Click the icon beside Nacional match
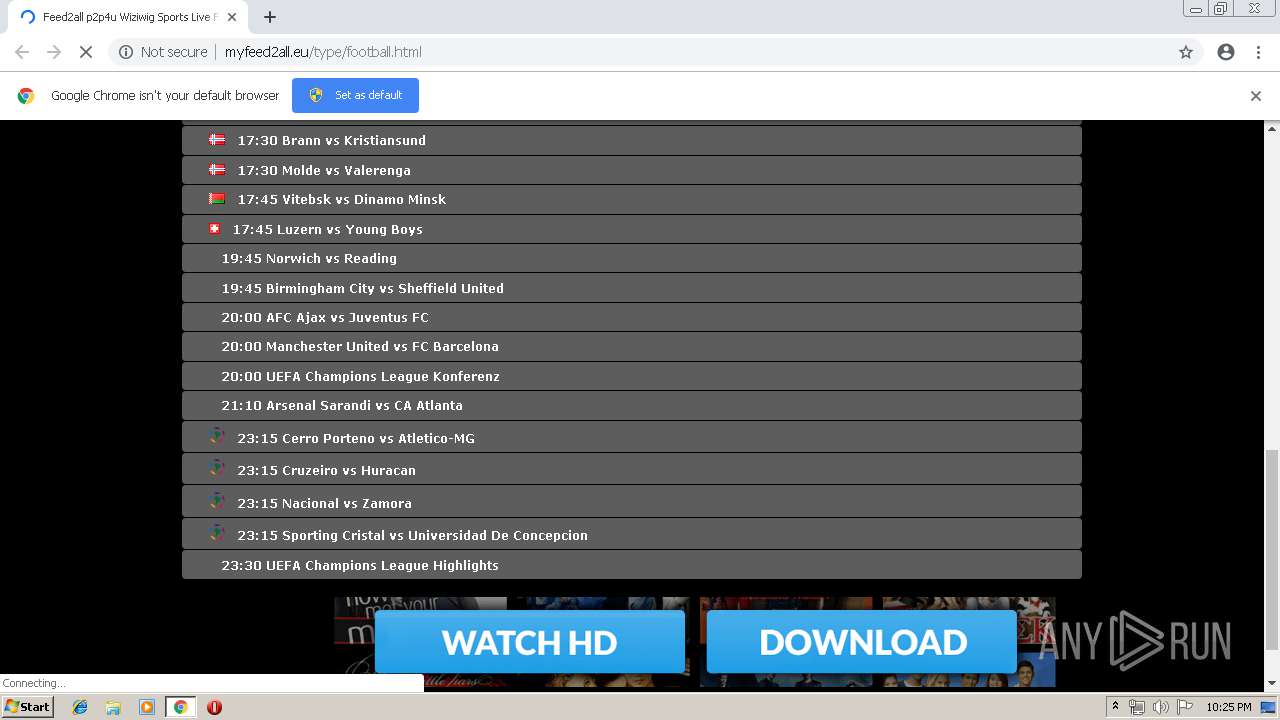This screenshot has width=1280, height=720. coord(217,500)
